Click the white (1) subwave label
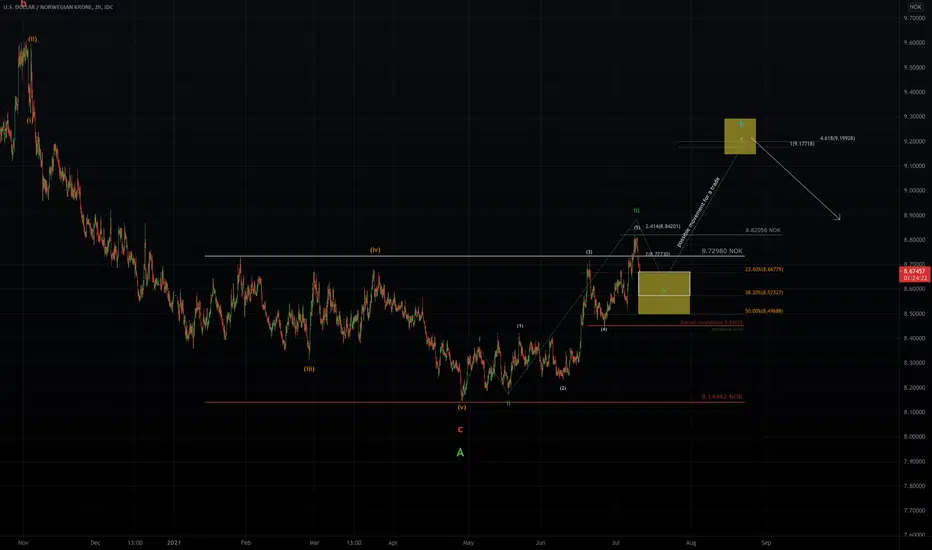The height and width of the screenshot is (550, 932). tap(520, 326)
